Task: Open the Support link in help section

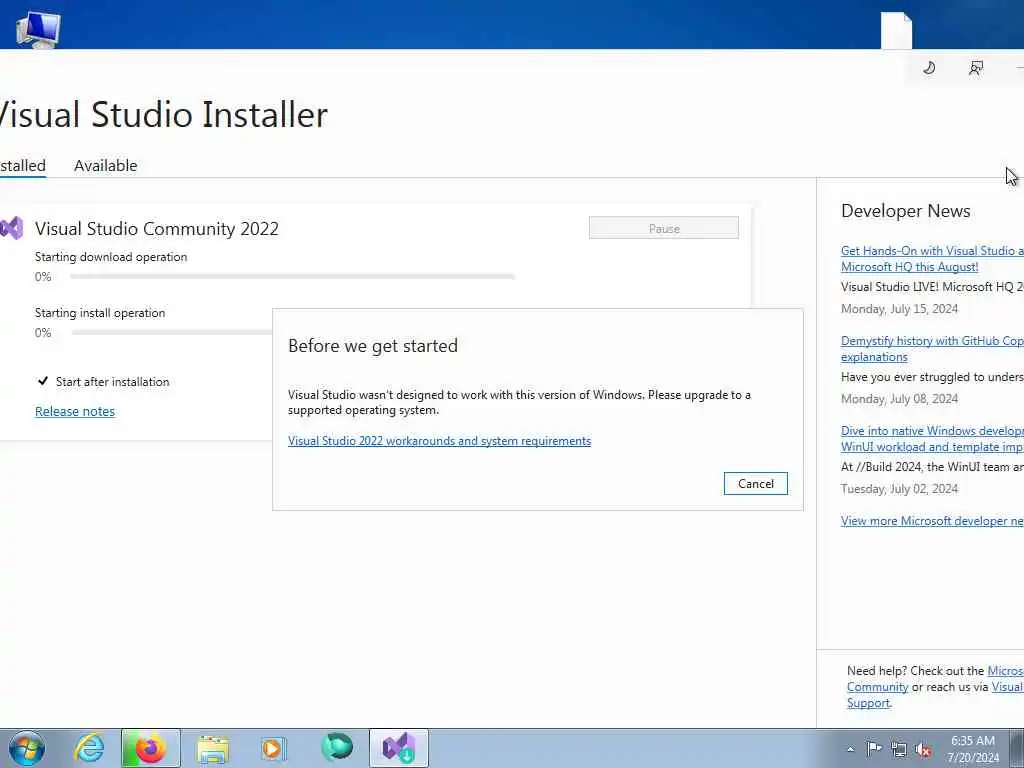Action: click(x=868, y=703)
